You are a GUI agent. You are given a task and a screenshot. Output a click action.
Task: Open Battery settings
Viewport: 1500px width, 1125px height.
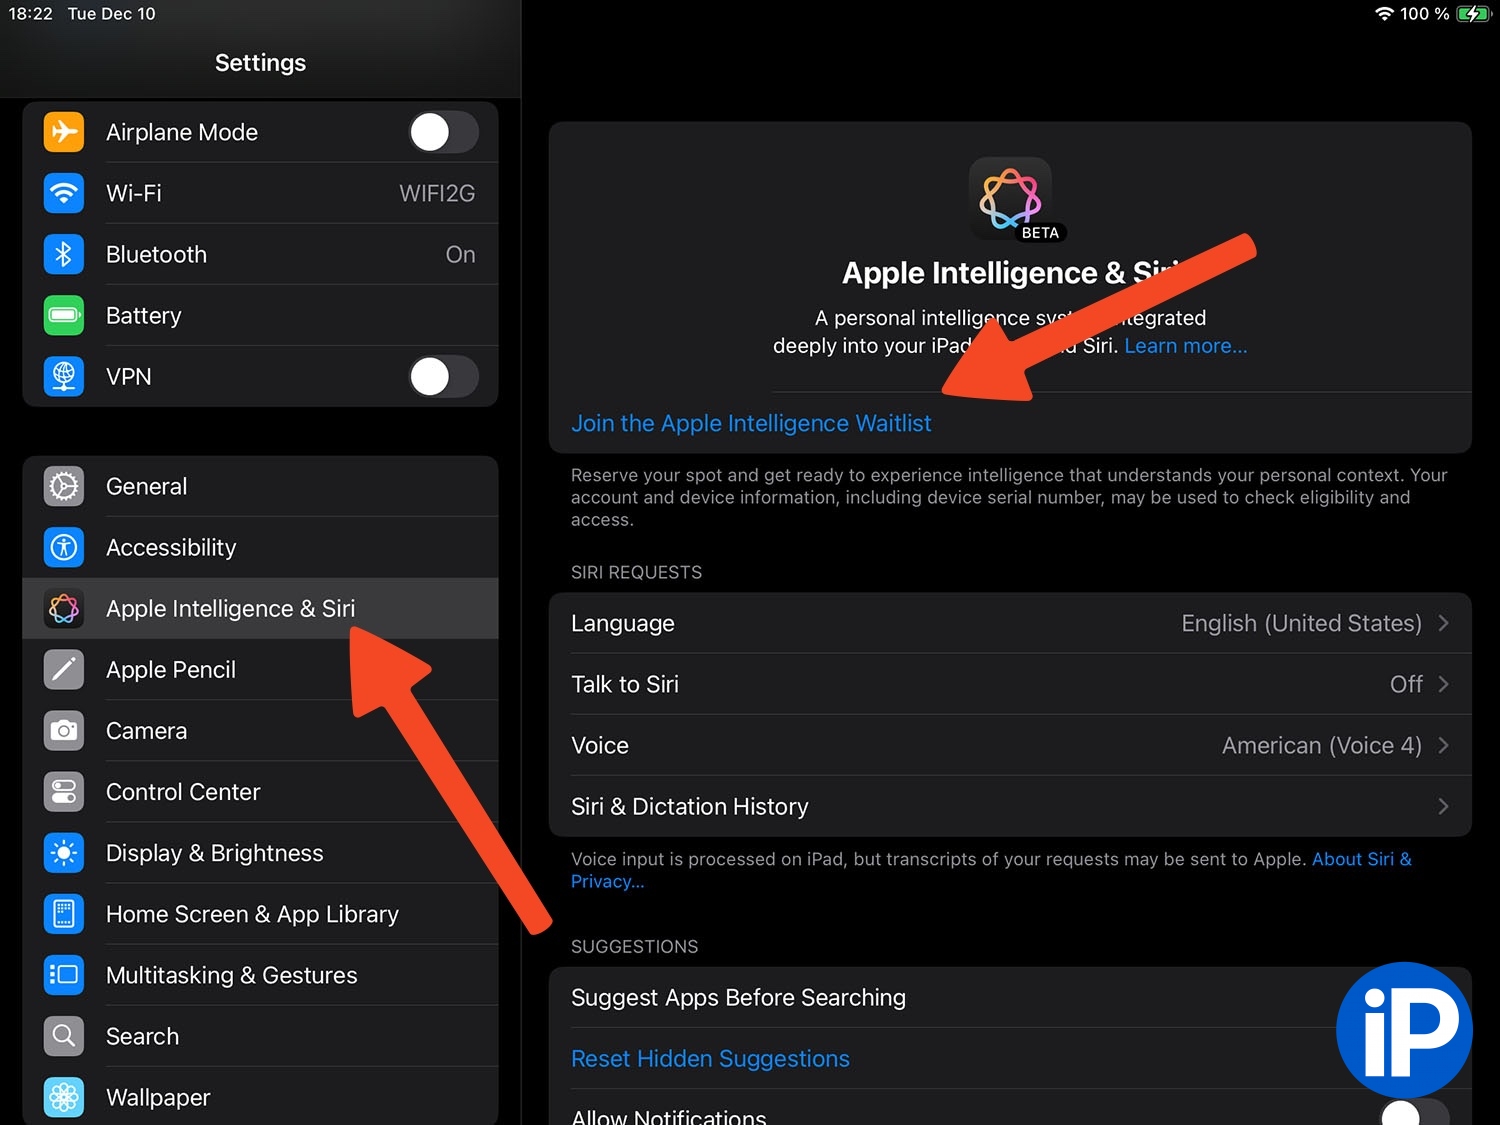pos(260,315)
